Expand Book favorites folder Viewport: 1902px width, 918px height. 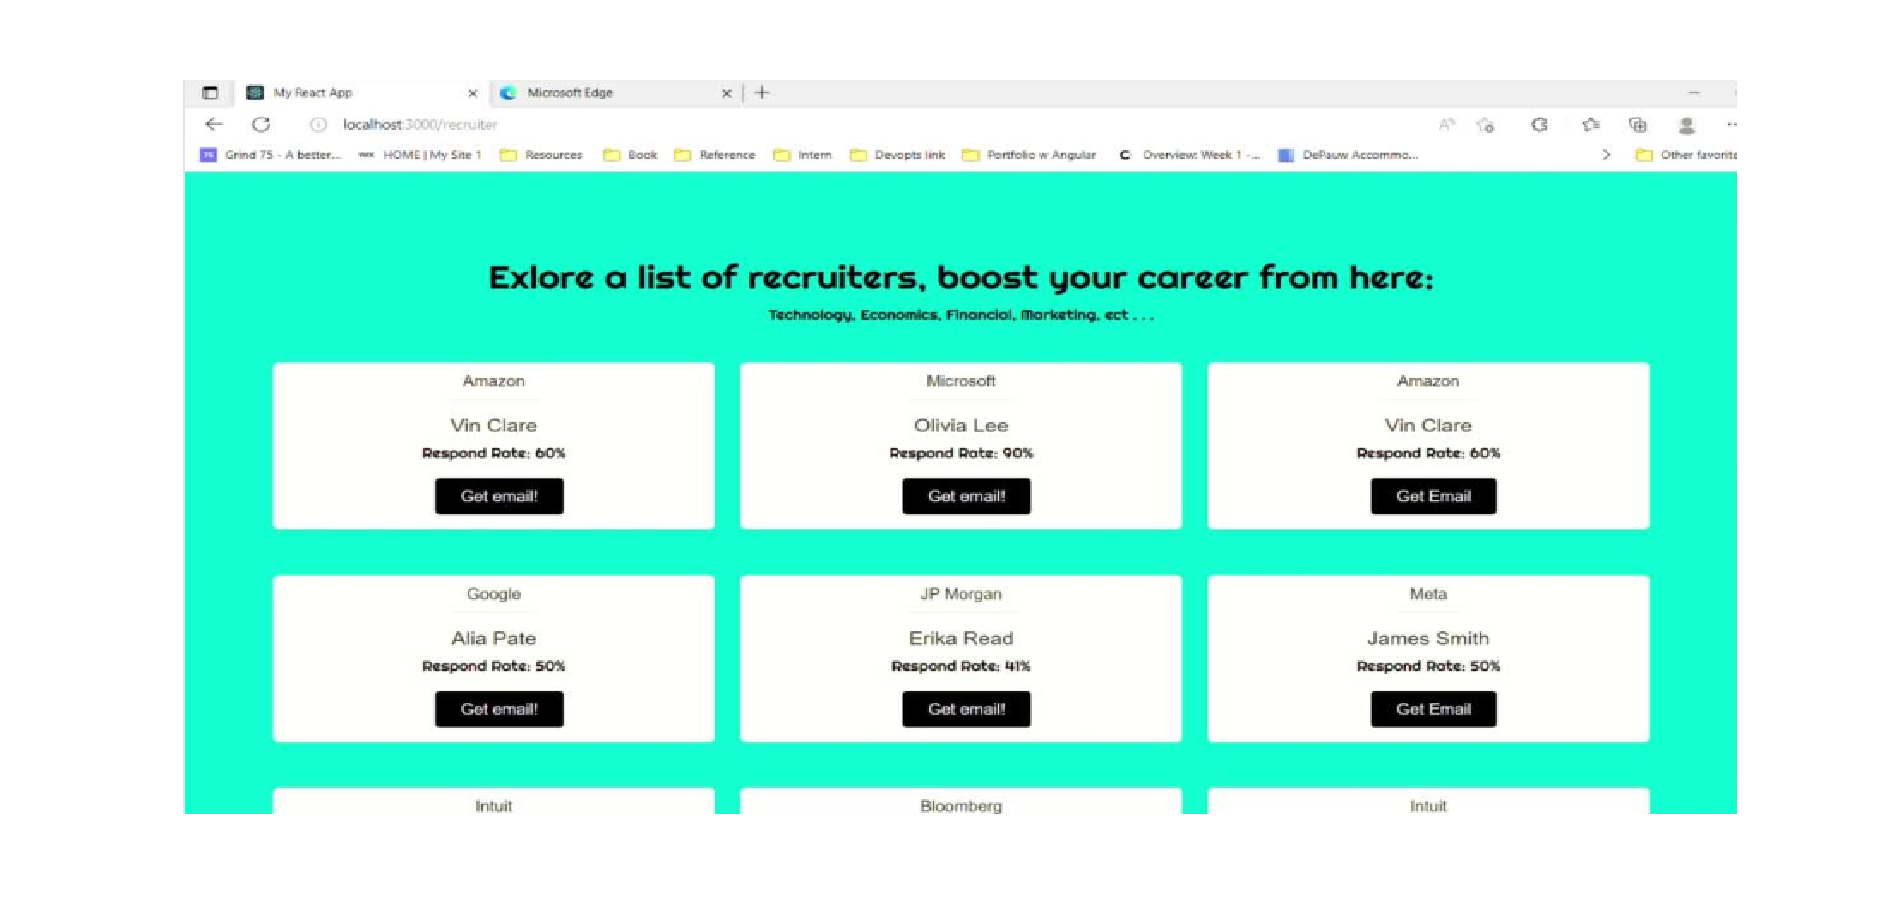click(630, 155)
